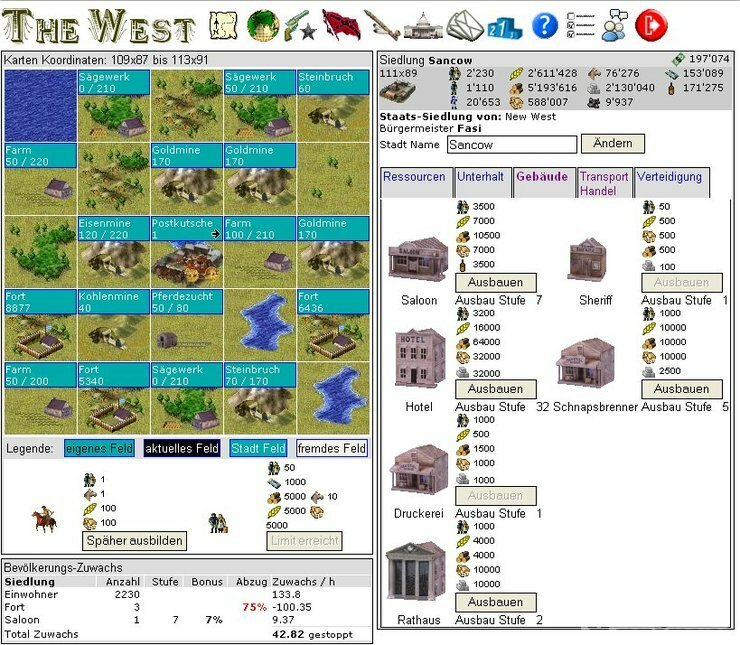Switch to the Gebäude tab
Screen dimensions: 740x645
tap(542, 182)
